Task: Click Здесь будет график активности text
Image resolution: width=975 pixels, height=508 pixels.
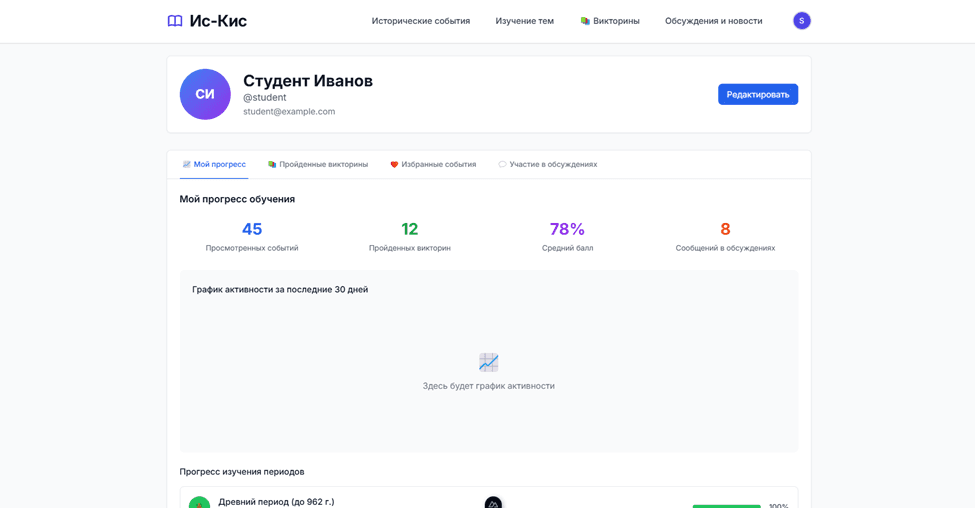Action: (489, 386)
